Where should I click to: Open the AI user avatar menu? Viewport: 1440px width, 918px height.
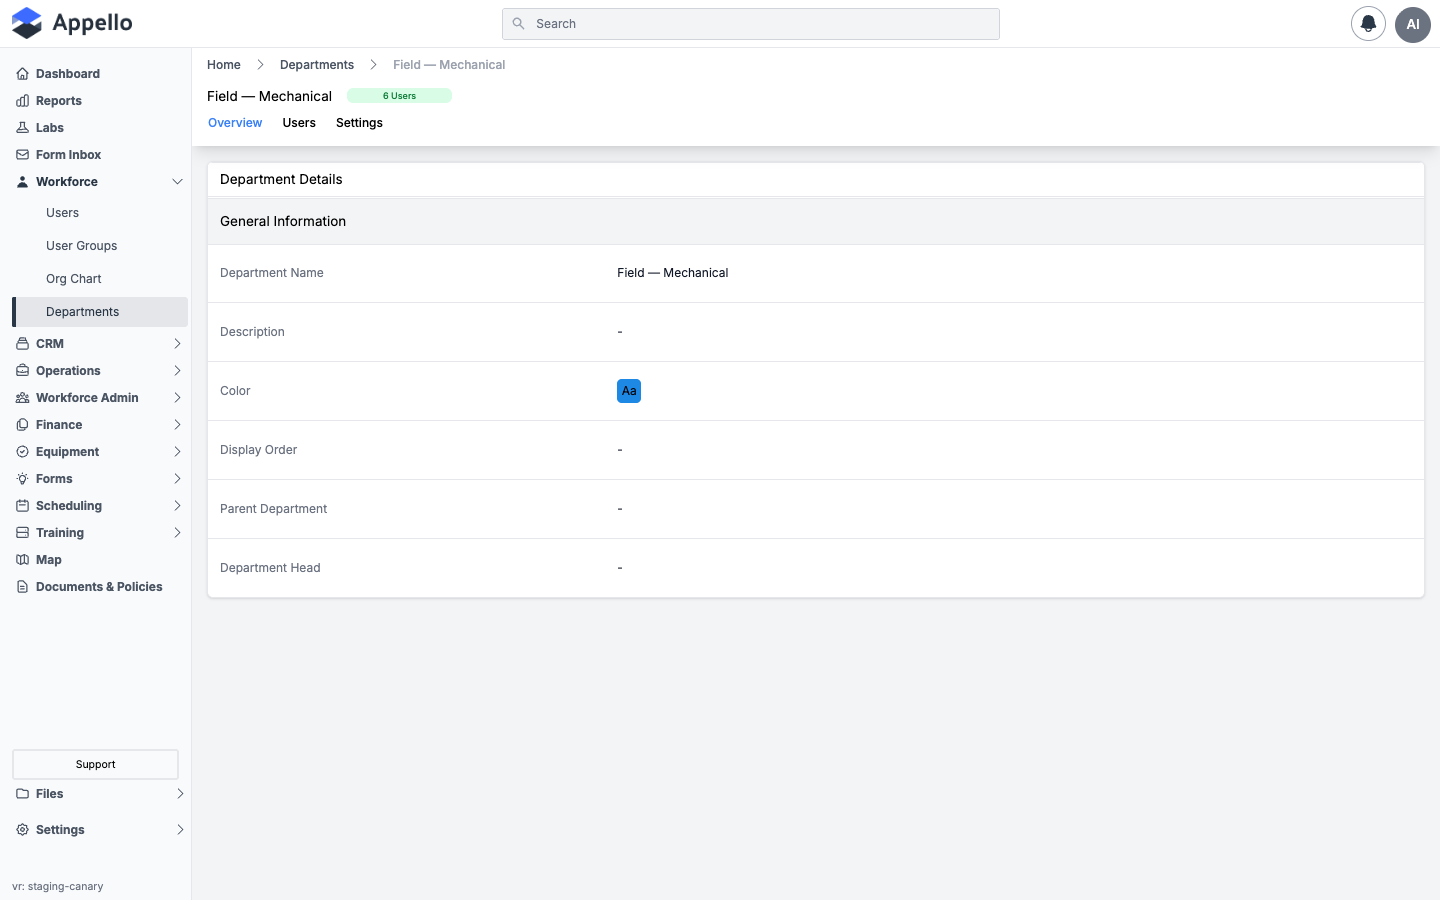1412,24
